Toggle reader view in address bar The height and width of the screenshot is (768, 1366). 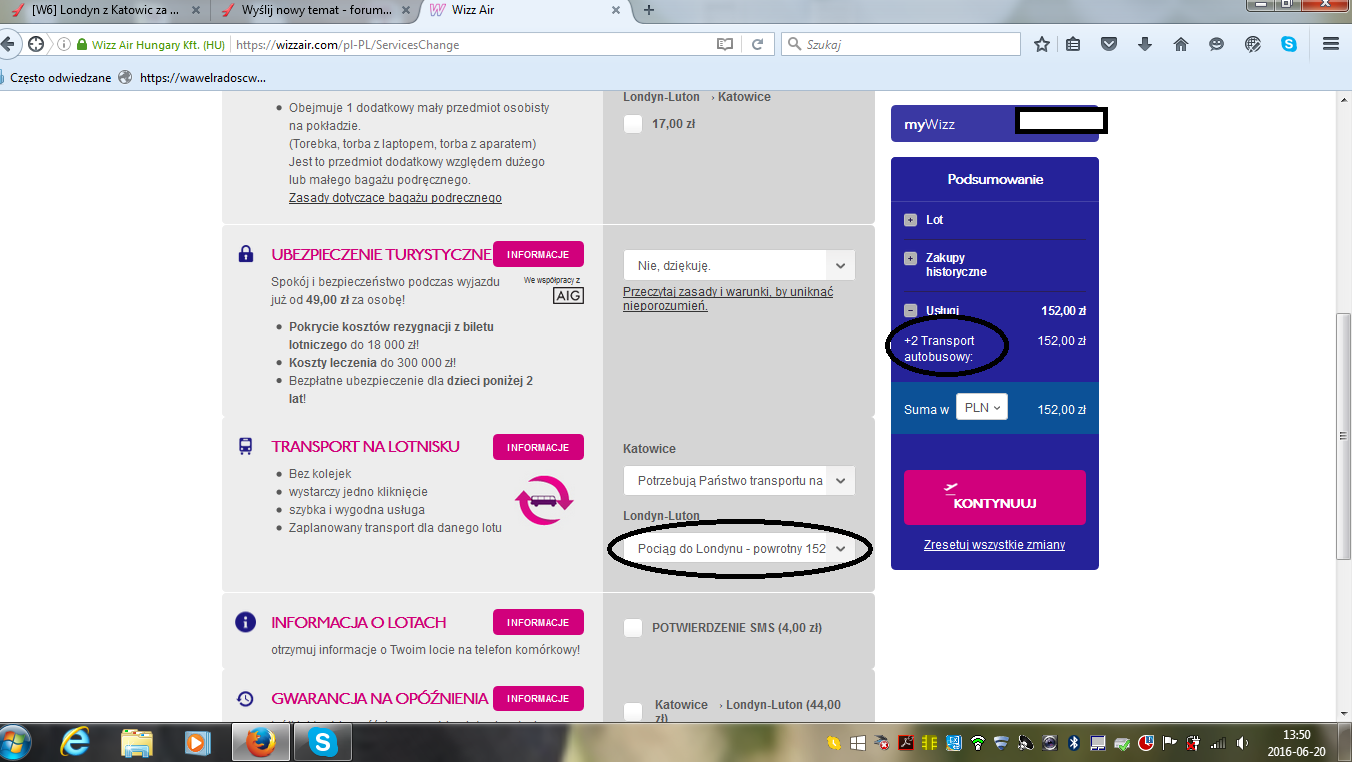coord(725,44)
